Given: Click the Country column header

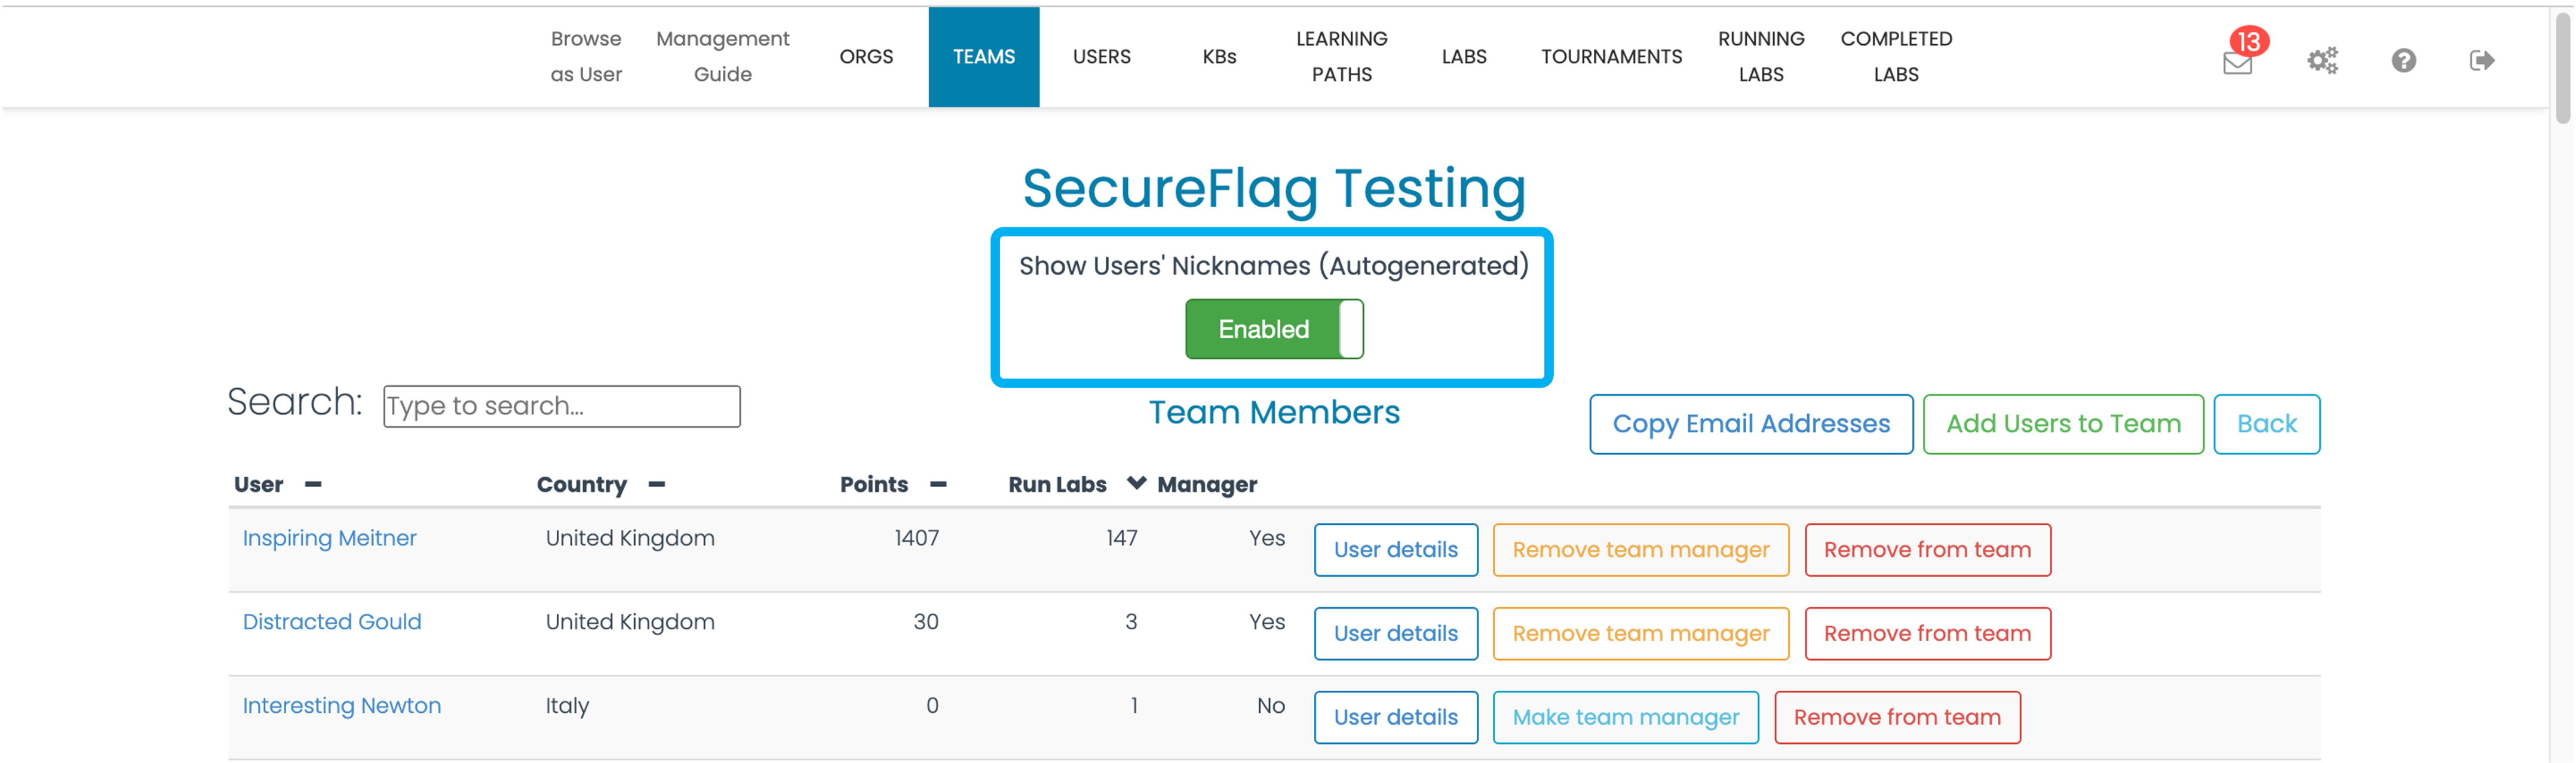Looking at the screenshot, I should (582, 484).
